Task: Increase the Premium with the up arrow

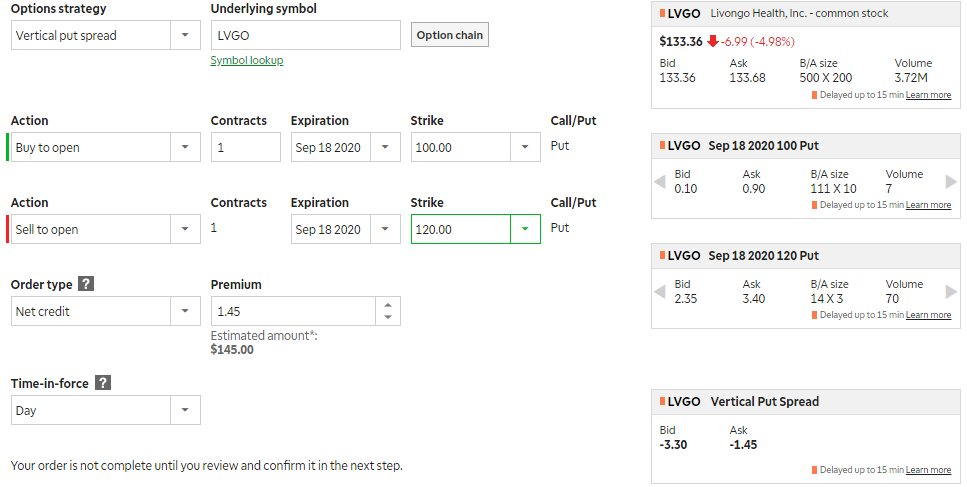Action: (x=388, y=305)
